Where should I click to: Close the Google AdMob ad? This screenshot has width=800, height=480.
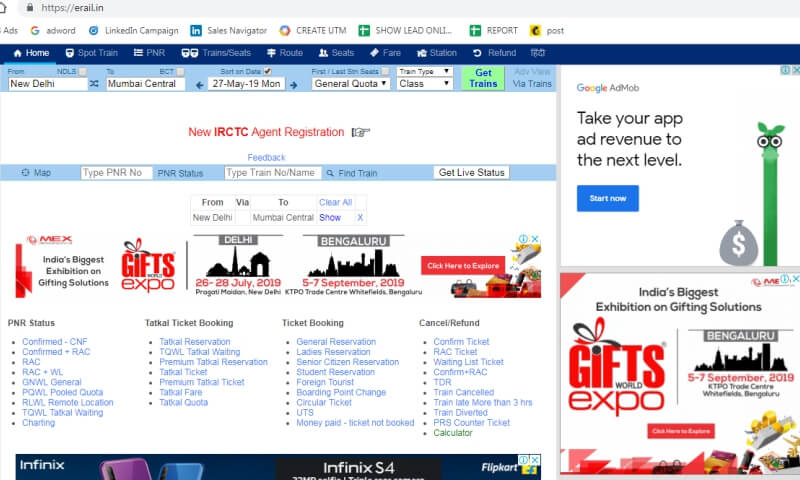point(795,70)
